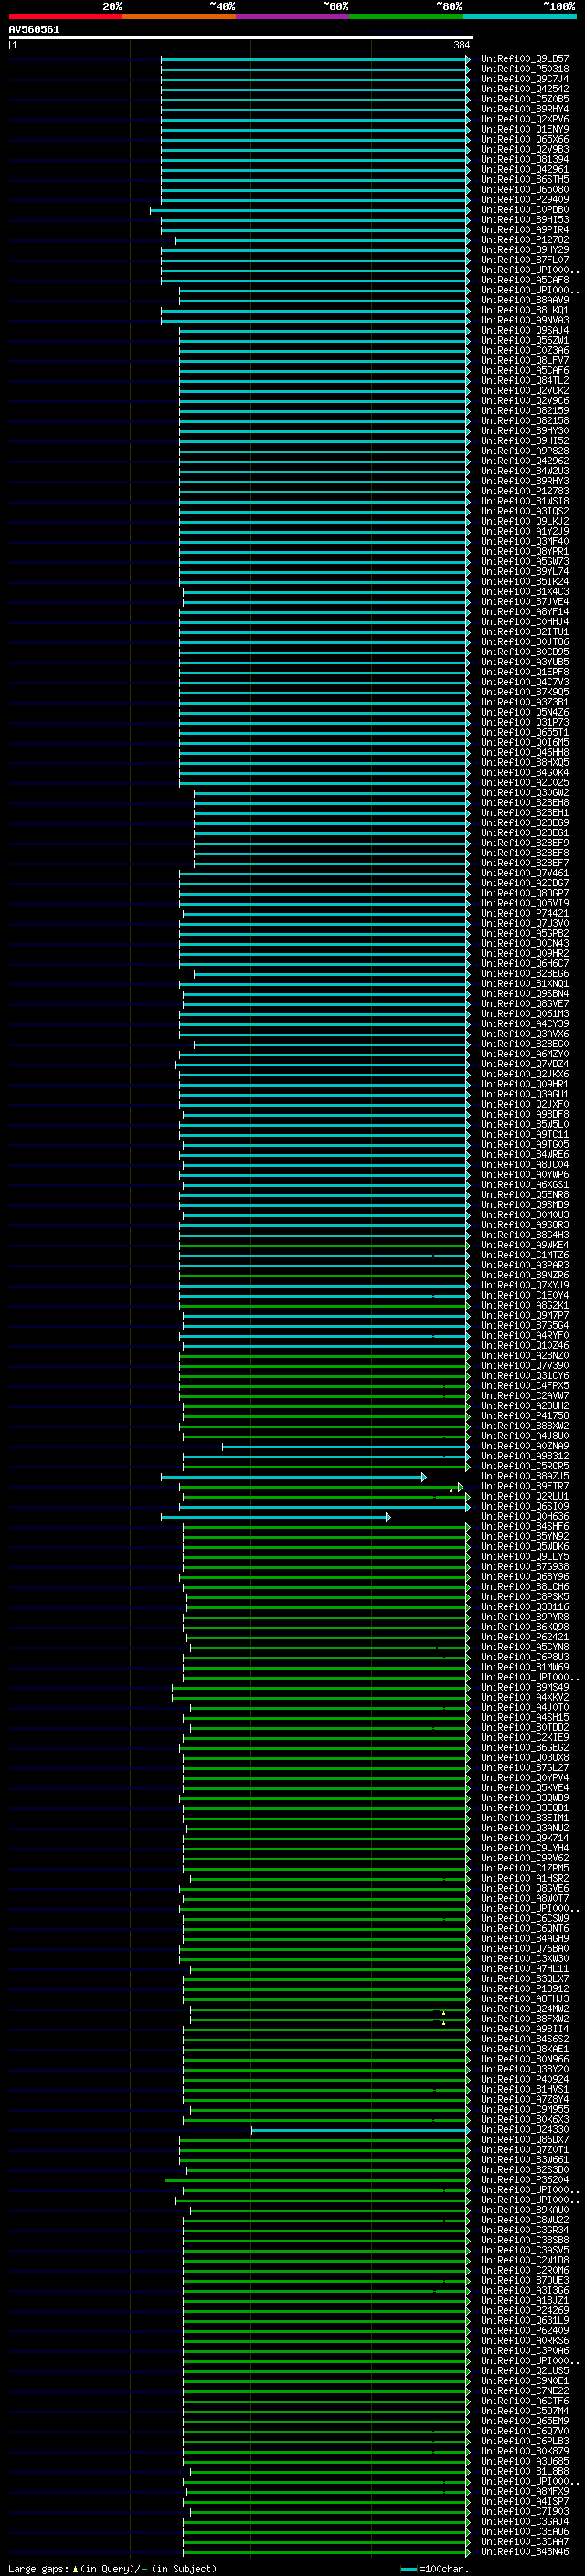Click the short cyan bar for UniRef100_Q0H636

pyautogui.click(x=275, y=1517)
